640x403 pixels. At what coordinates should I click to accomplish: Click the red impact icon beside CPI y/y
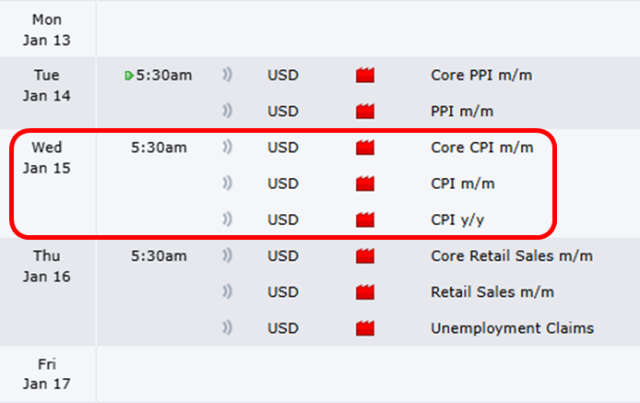pyautogui.click(x=365, y=220)
